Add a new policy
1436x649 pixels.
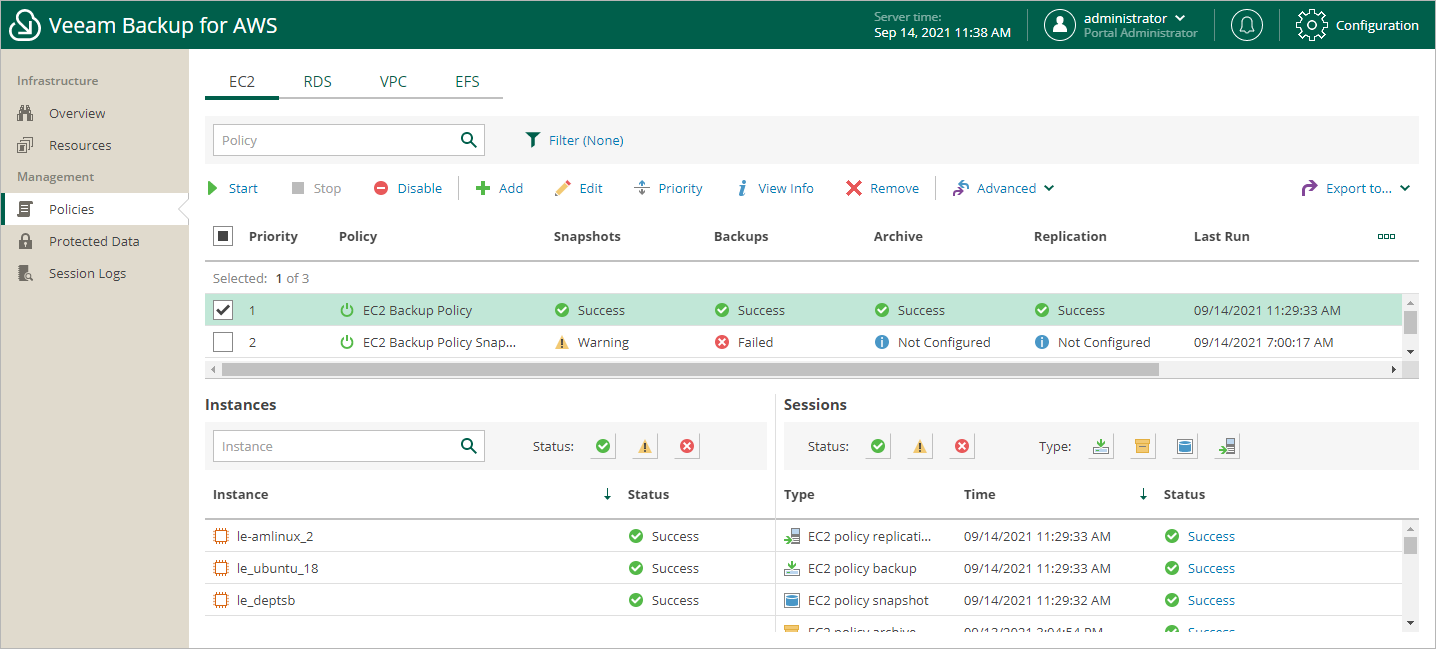pos(499,188)
